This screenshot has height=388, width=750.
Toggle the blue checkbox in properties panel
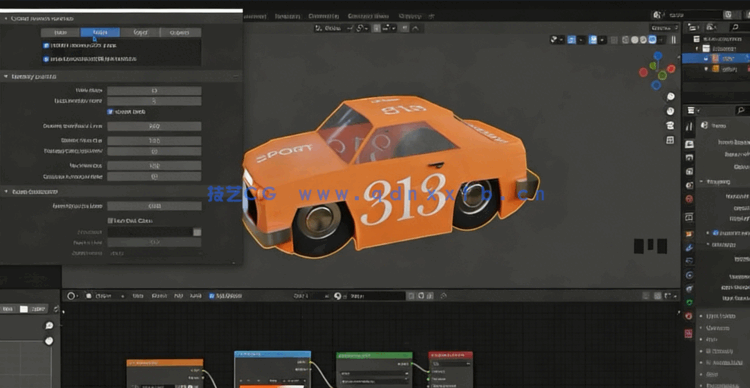coord(716,233)
